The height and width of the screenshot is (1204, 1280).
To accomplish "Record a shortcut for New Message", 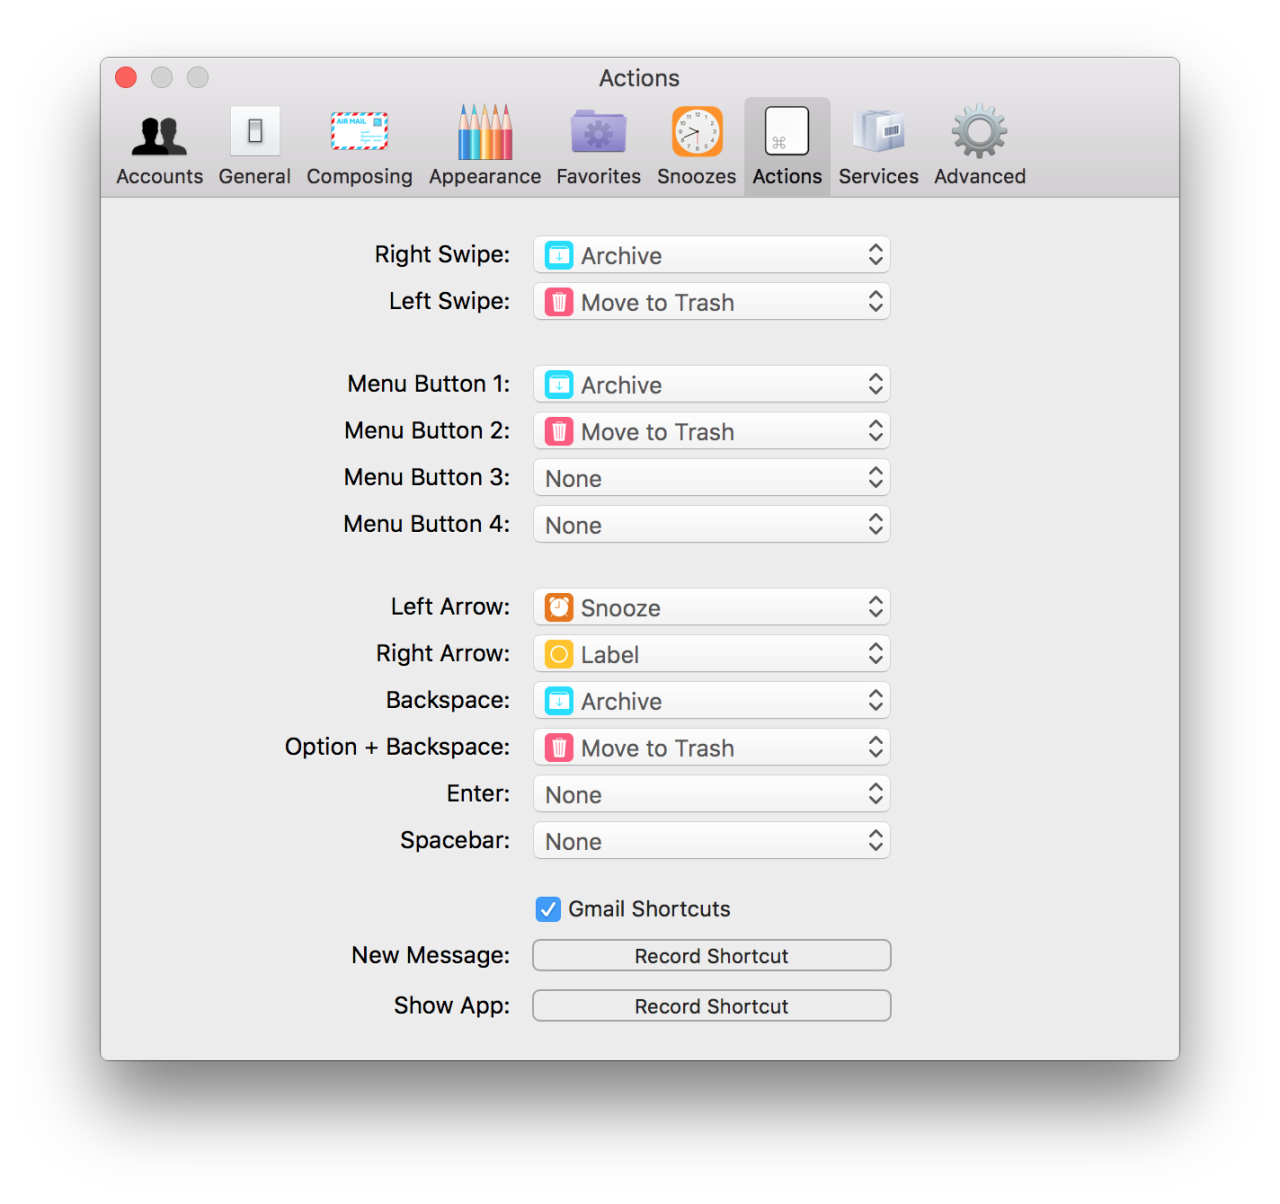I will click(711, 955).
